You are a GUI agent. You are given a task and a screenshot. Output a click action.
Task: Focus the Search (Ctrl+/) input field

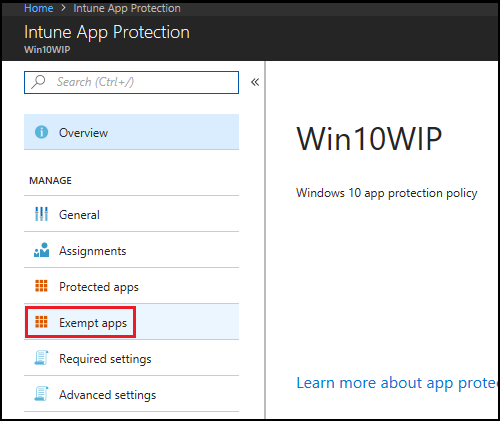click(x=131, y=82)
